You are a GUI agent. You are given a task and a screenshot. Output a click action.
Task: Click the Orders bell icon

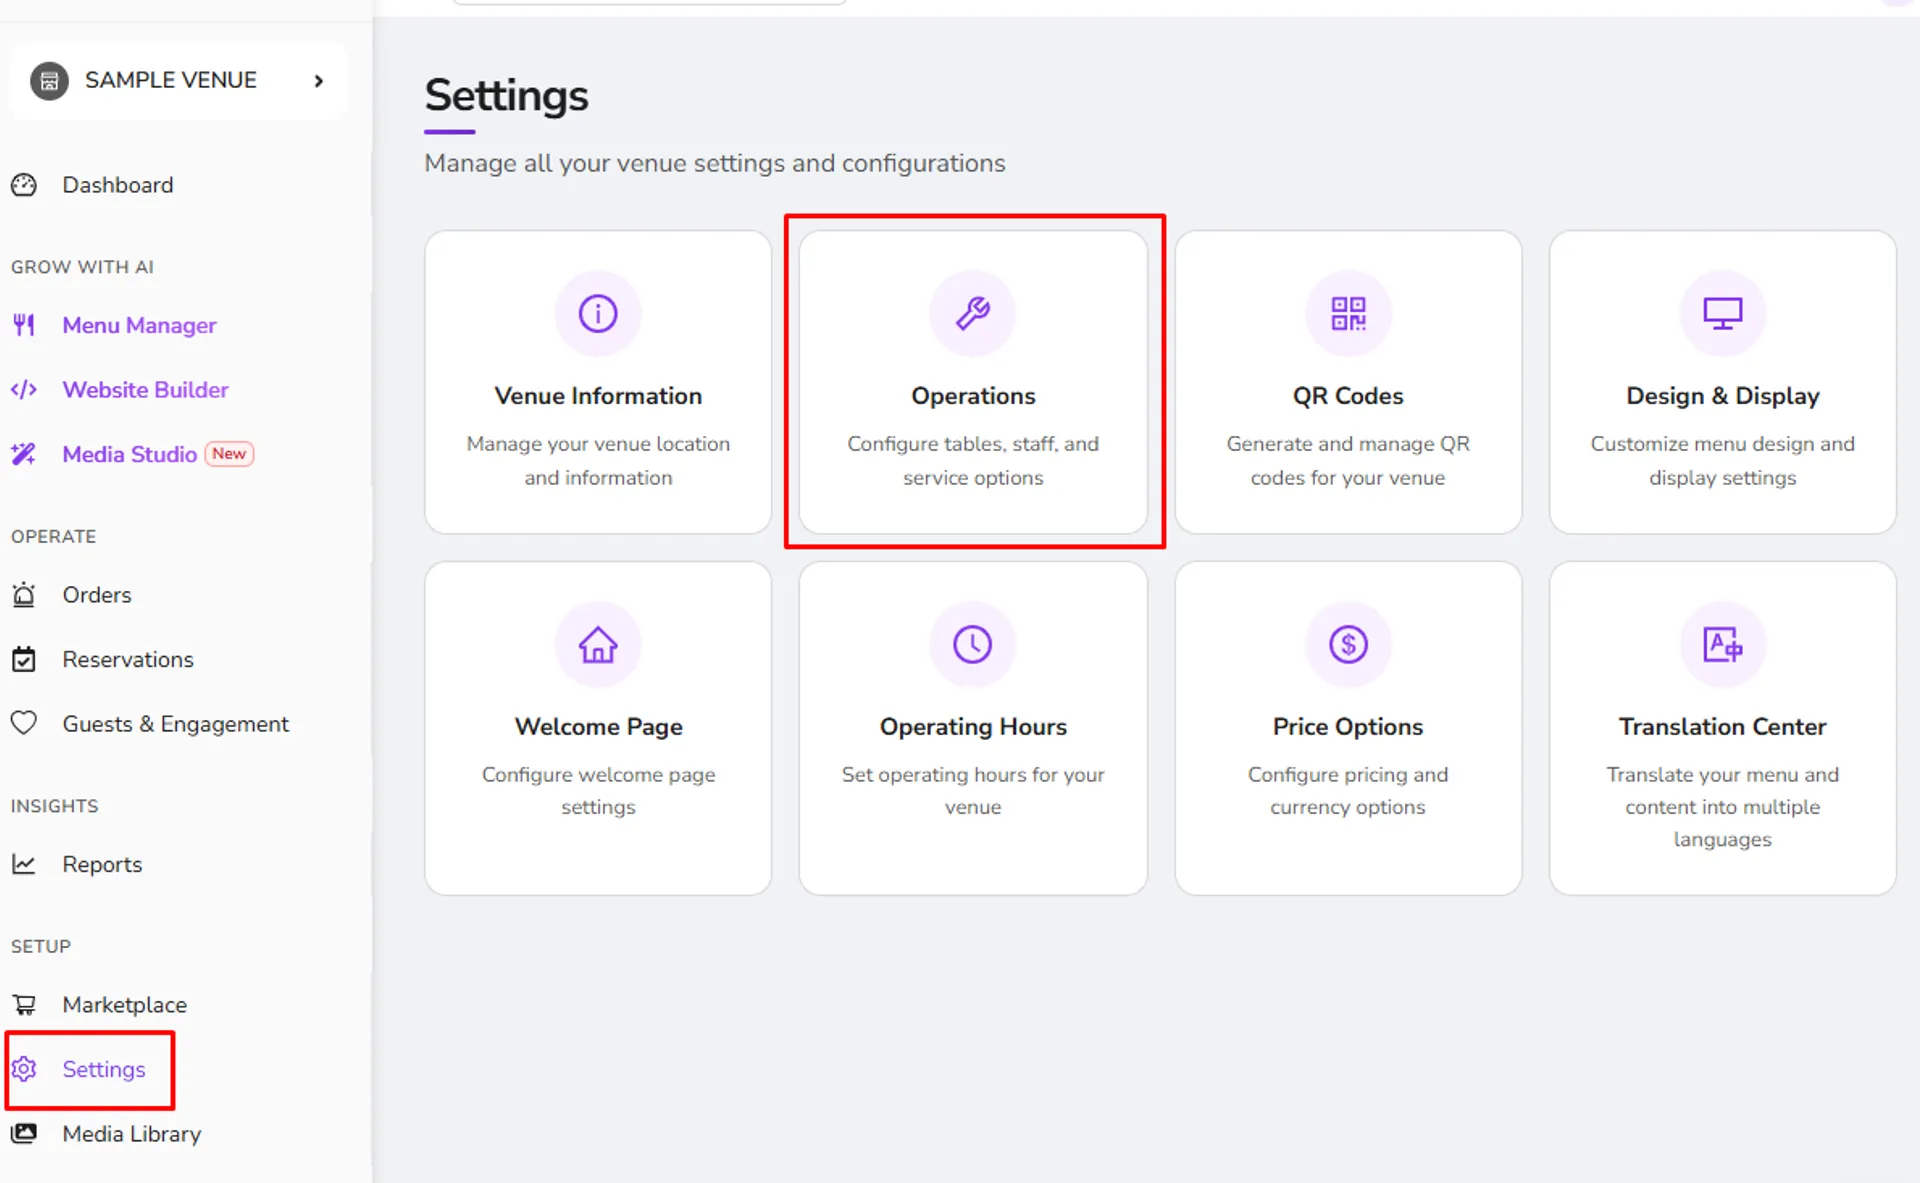click(x=24, y=595)
